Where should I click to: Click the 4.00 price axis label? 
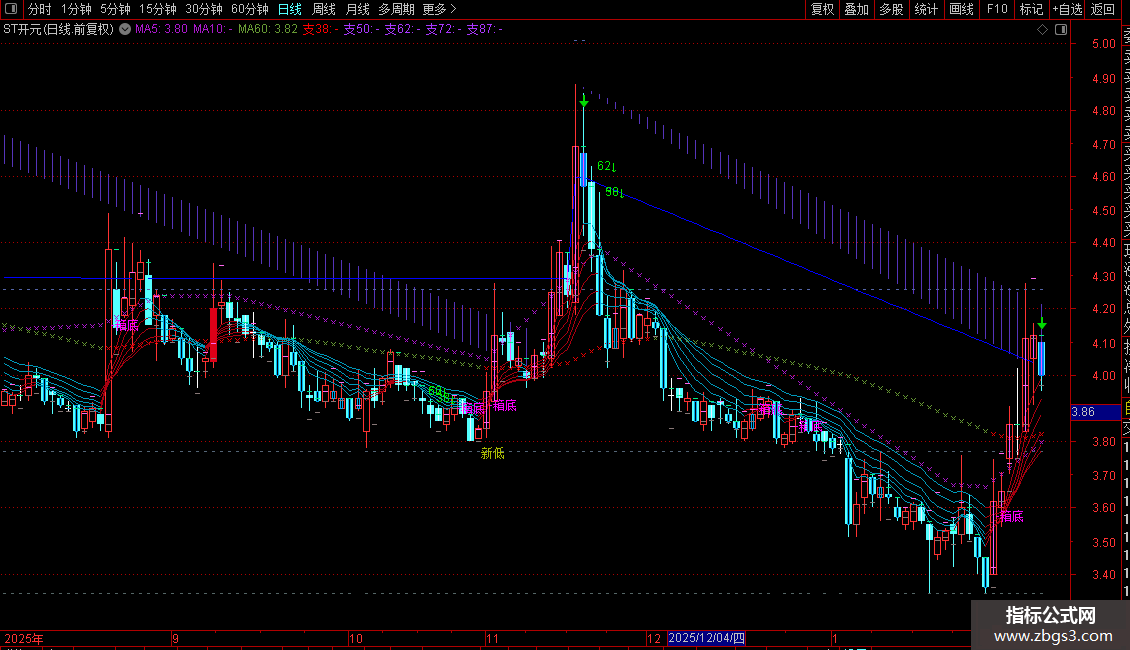[1103, 376]
